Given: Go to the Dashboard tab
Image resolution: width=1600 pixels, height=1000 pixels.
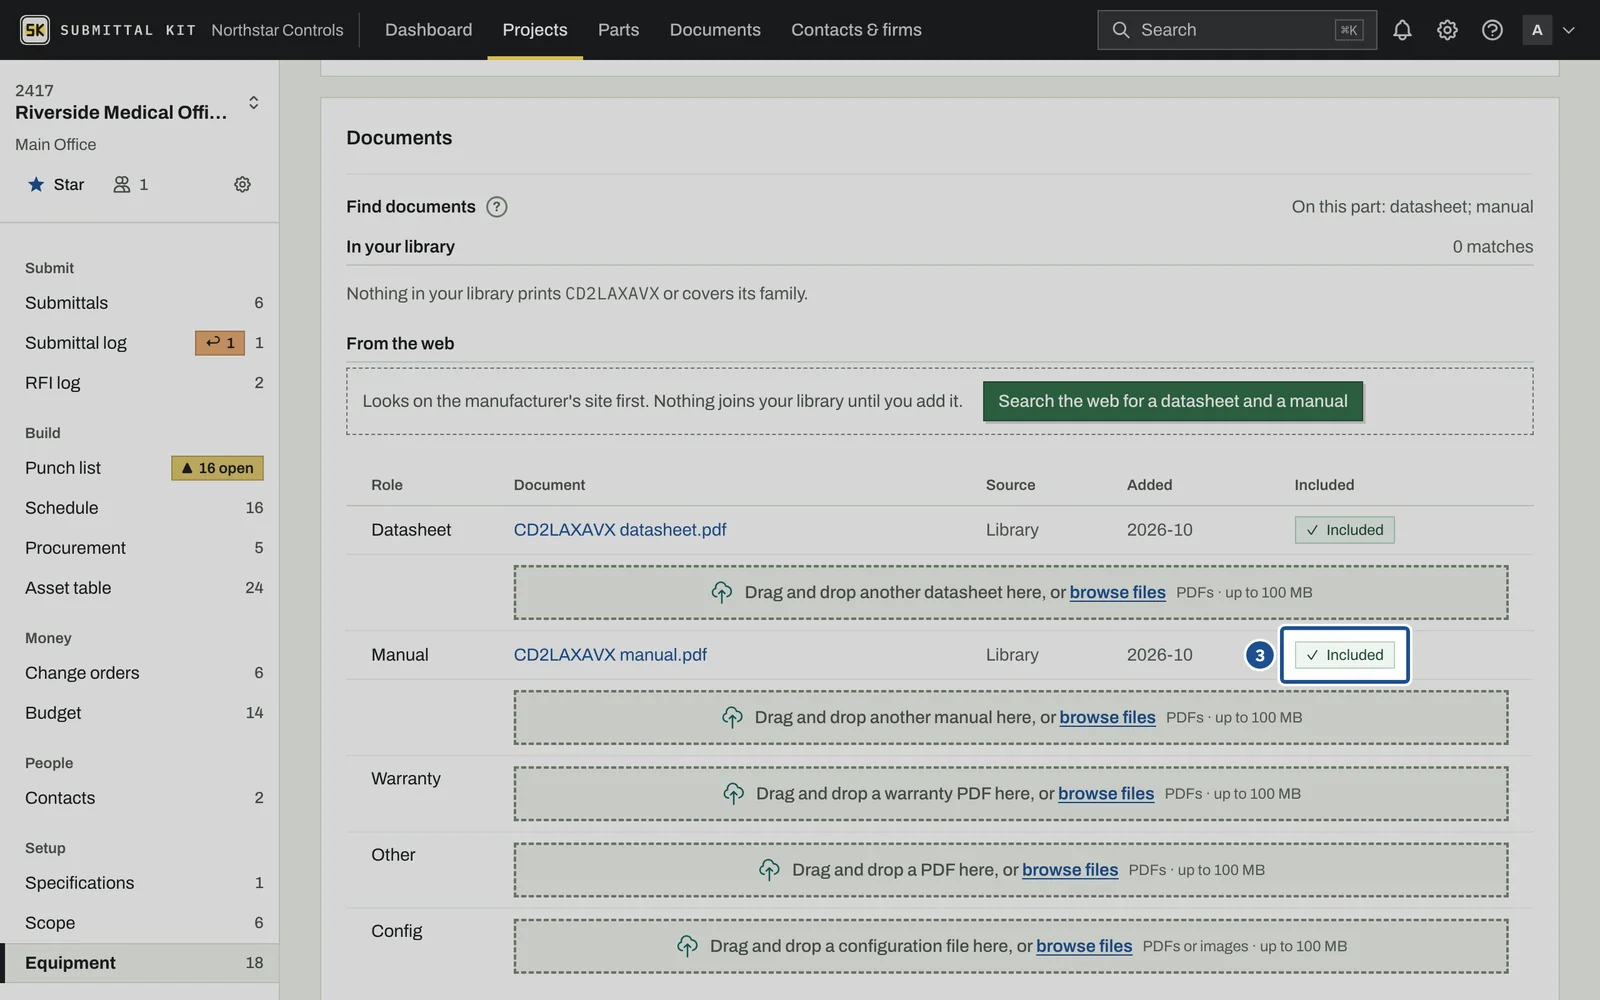Looking at the screenshot, I should 428,30.
